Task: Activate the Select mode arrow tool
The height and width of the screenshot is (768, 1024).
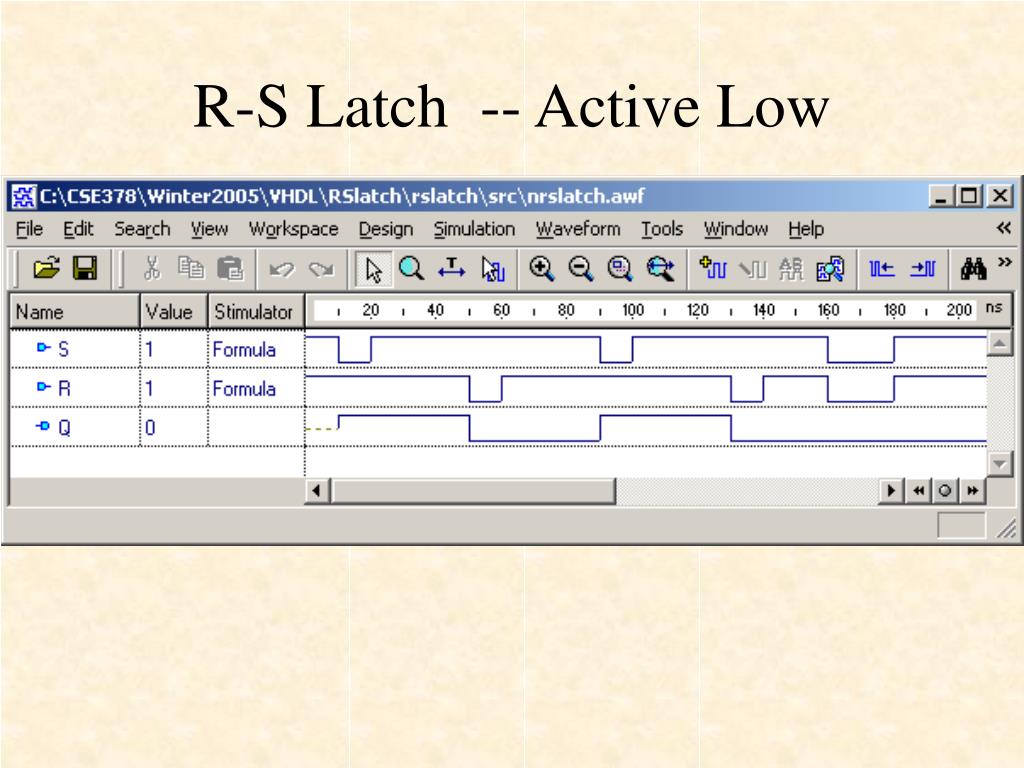Action: tap(374, 269)
